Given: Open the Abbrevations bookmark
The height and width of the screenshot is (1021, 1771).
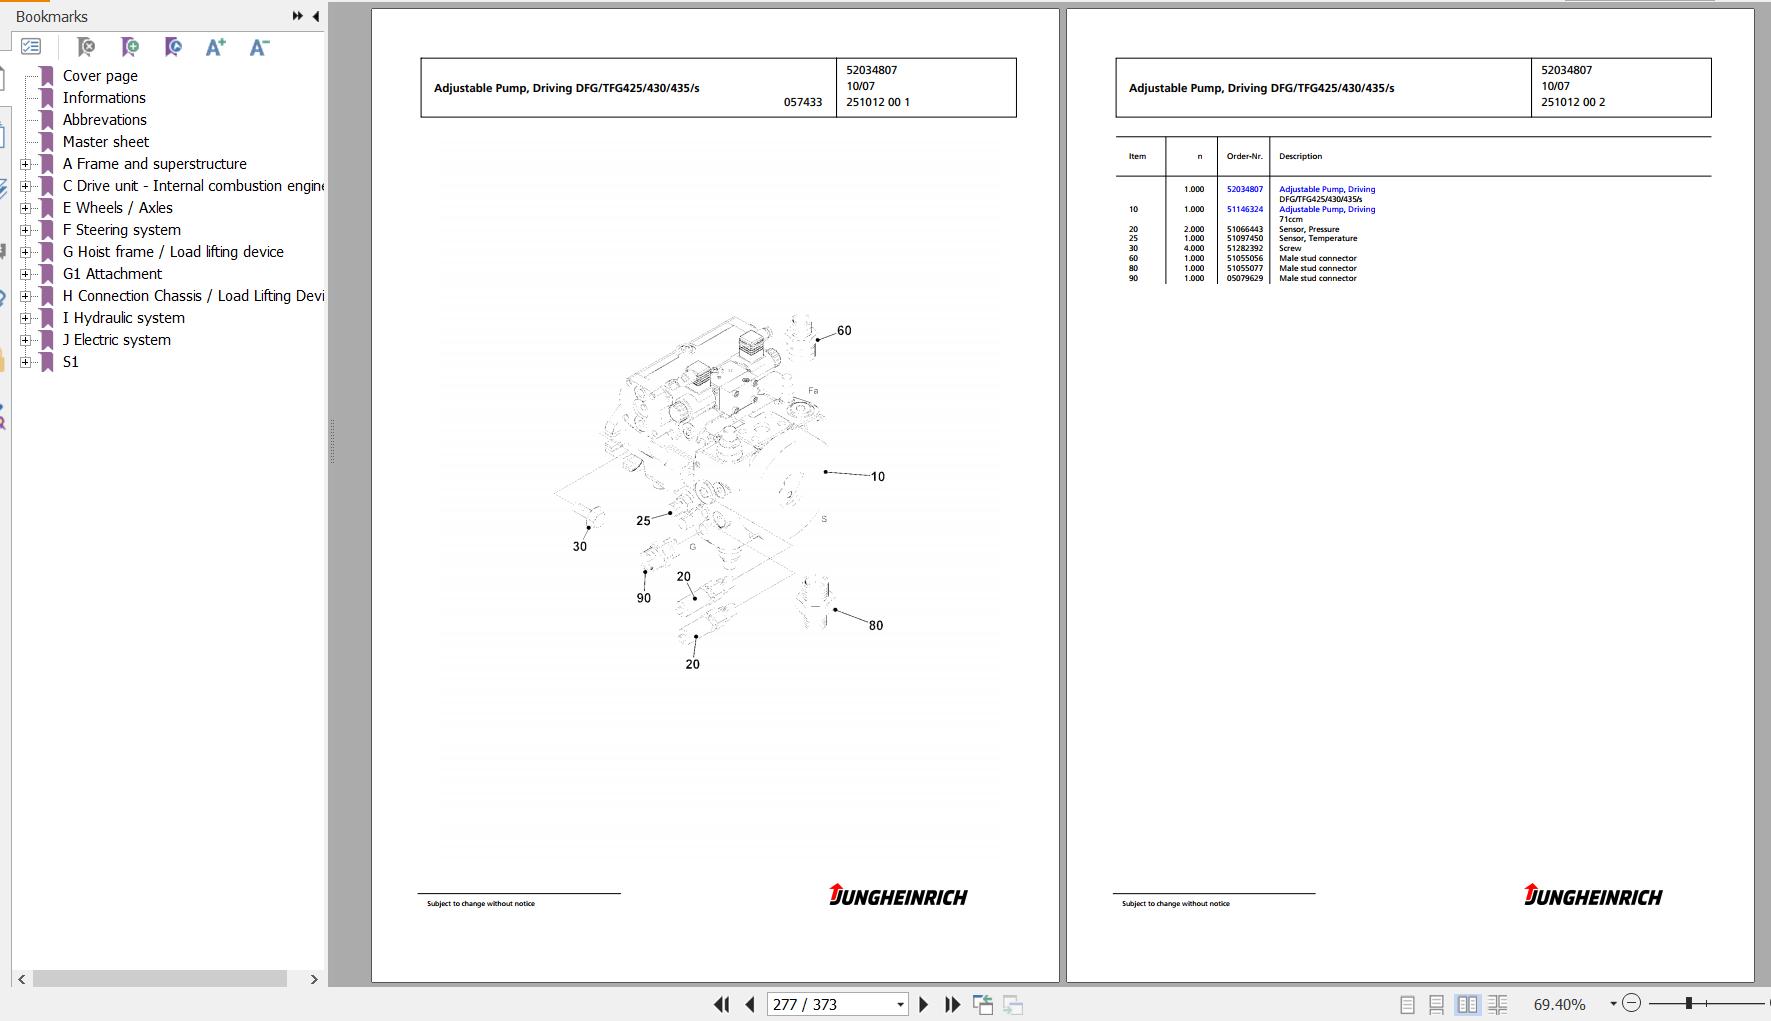Looking at the screenshot, I should [x=104, y=120].
